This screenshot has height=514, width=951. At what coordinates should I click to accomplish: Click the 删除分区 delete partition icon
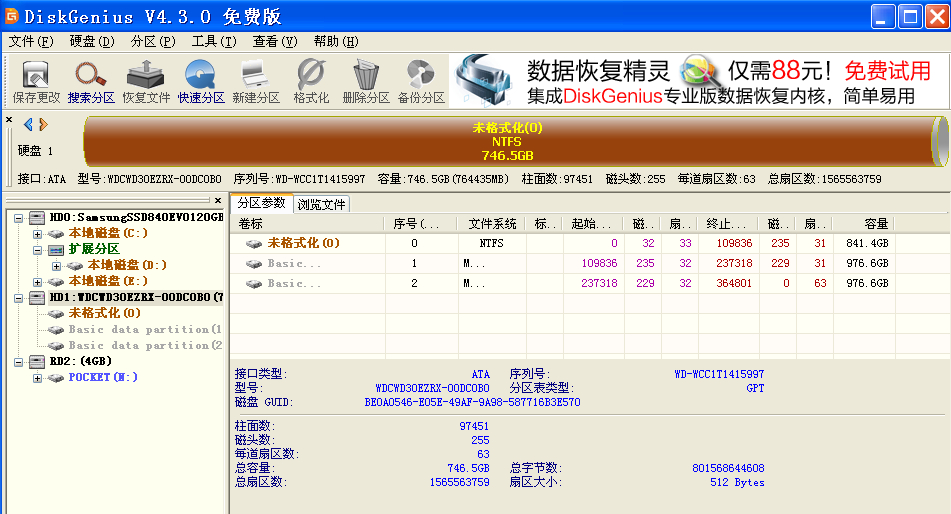click(366, 82)
